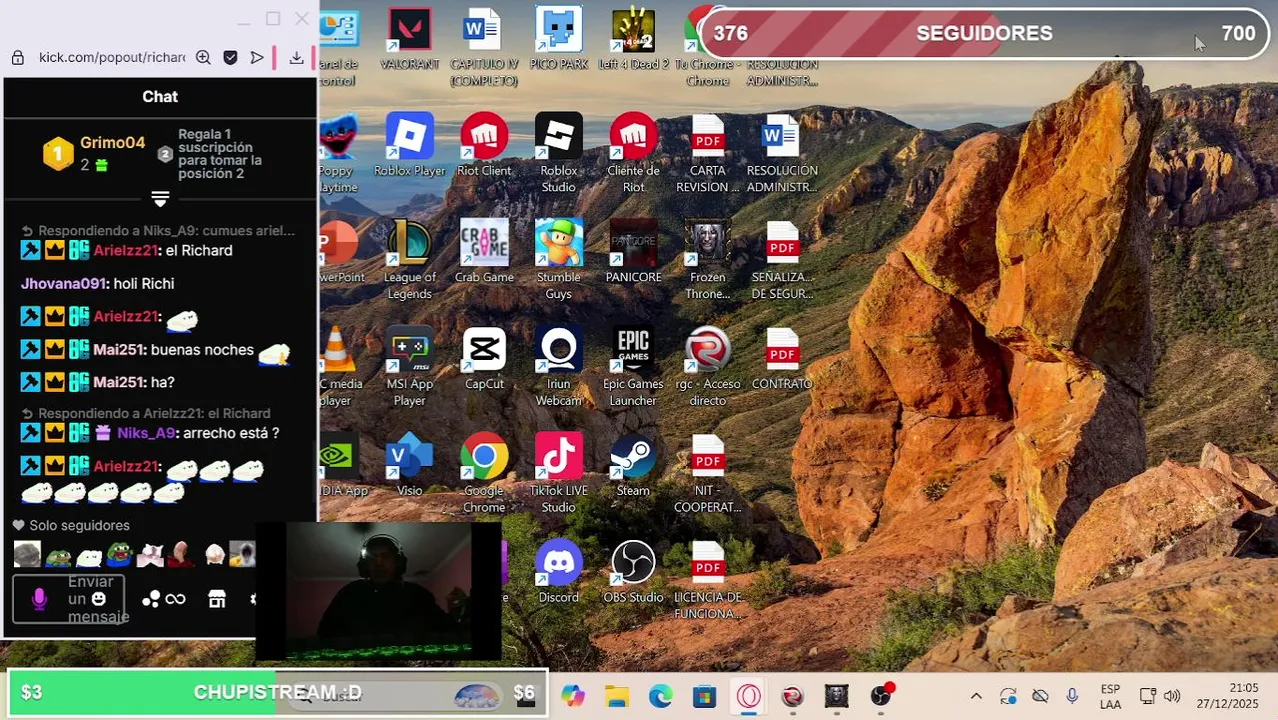Open Copilot from the taskbar

pyautogui.click(x=573, y=696)
